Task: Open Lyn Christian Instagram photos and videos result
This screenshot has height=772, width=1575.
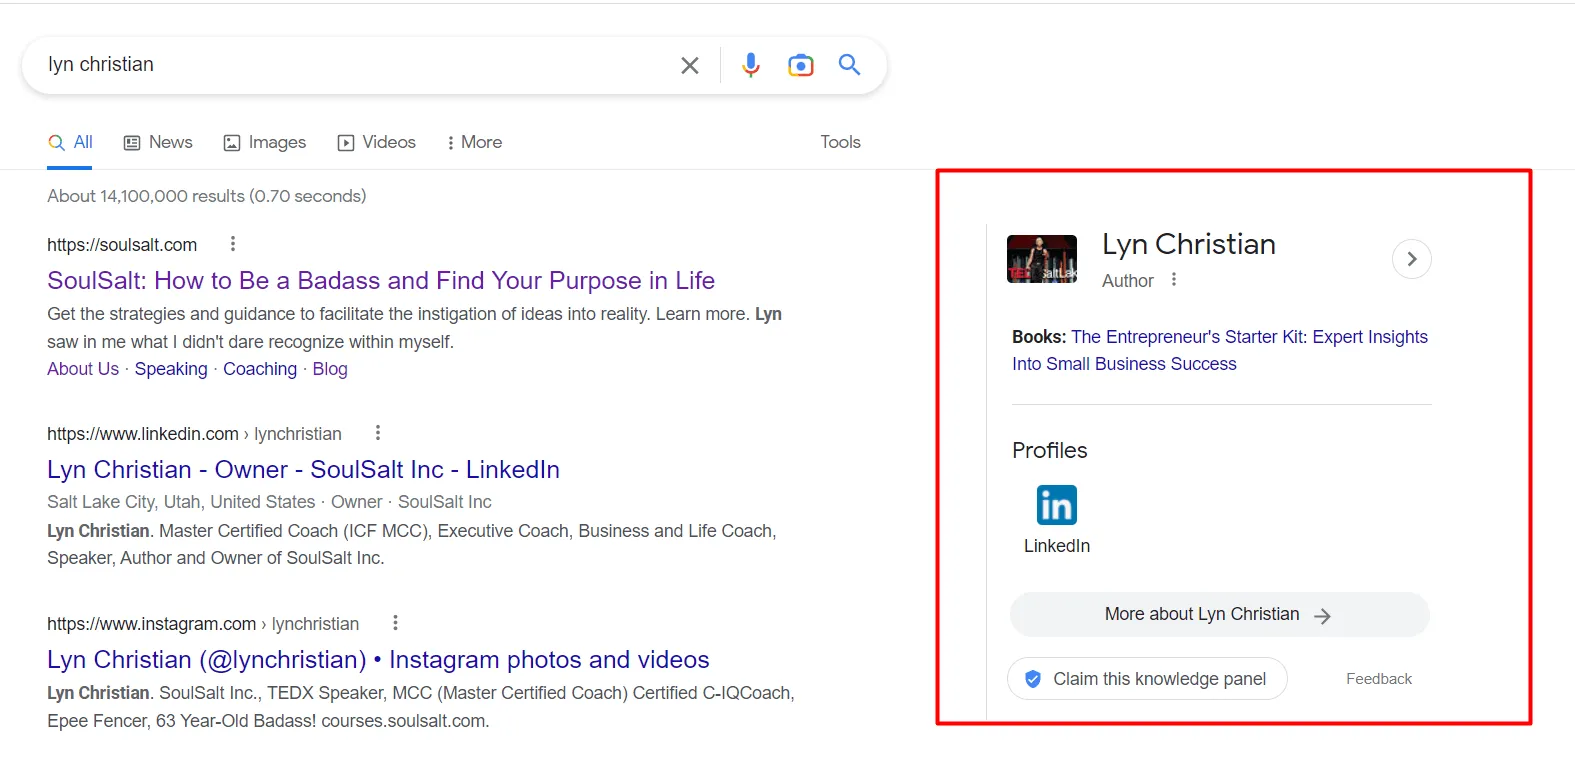Action: 378,660
